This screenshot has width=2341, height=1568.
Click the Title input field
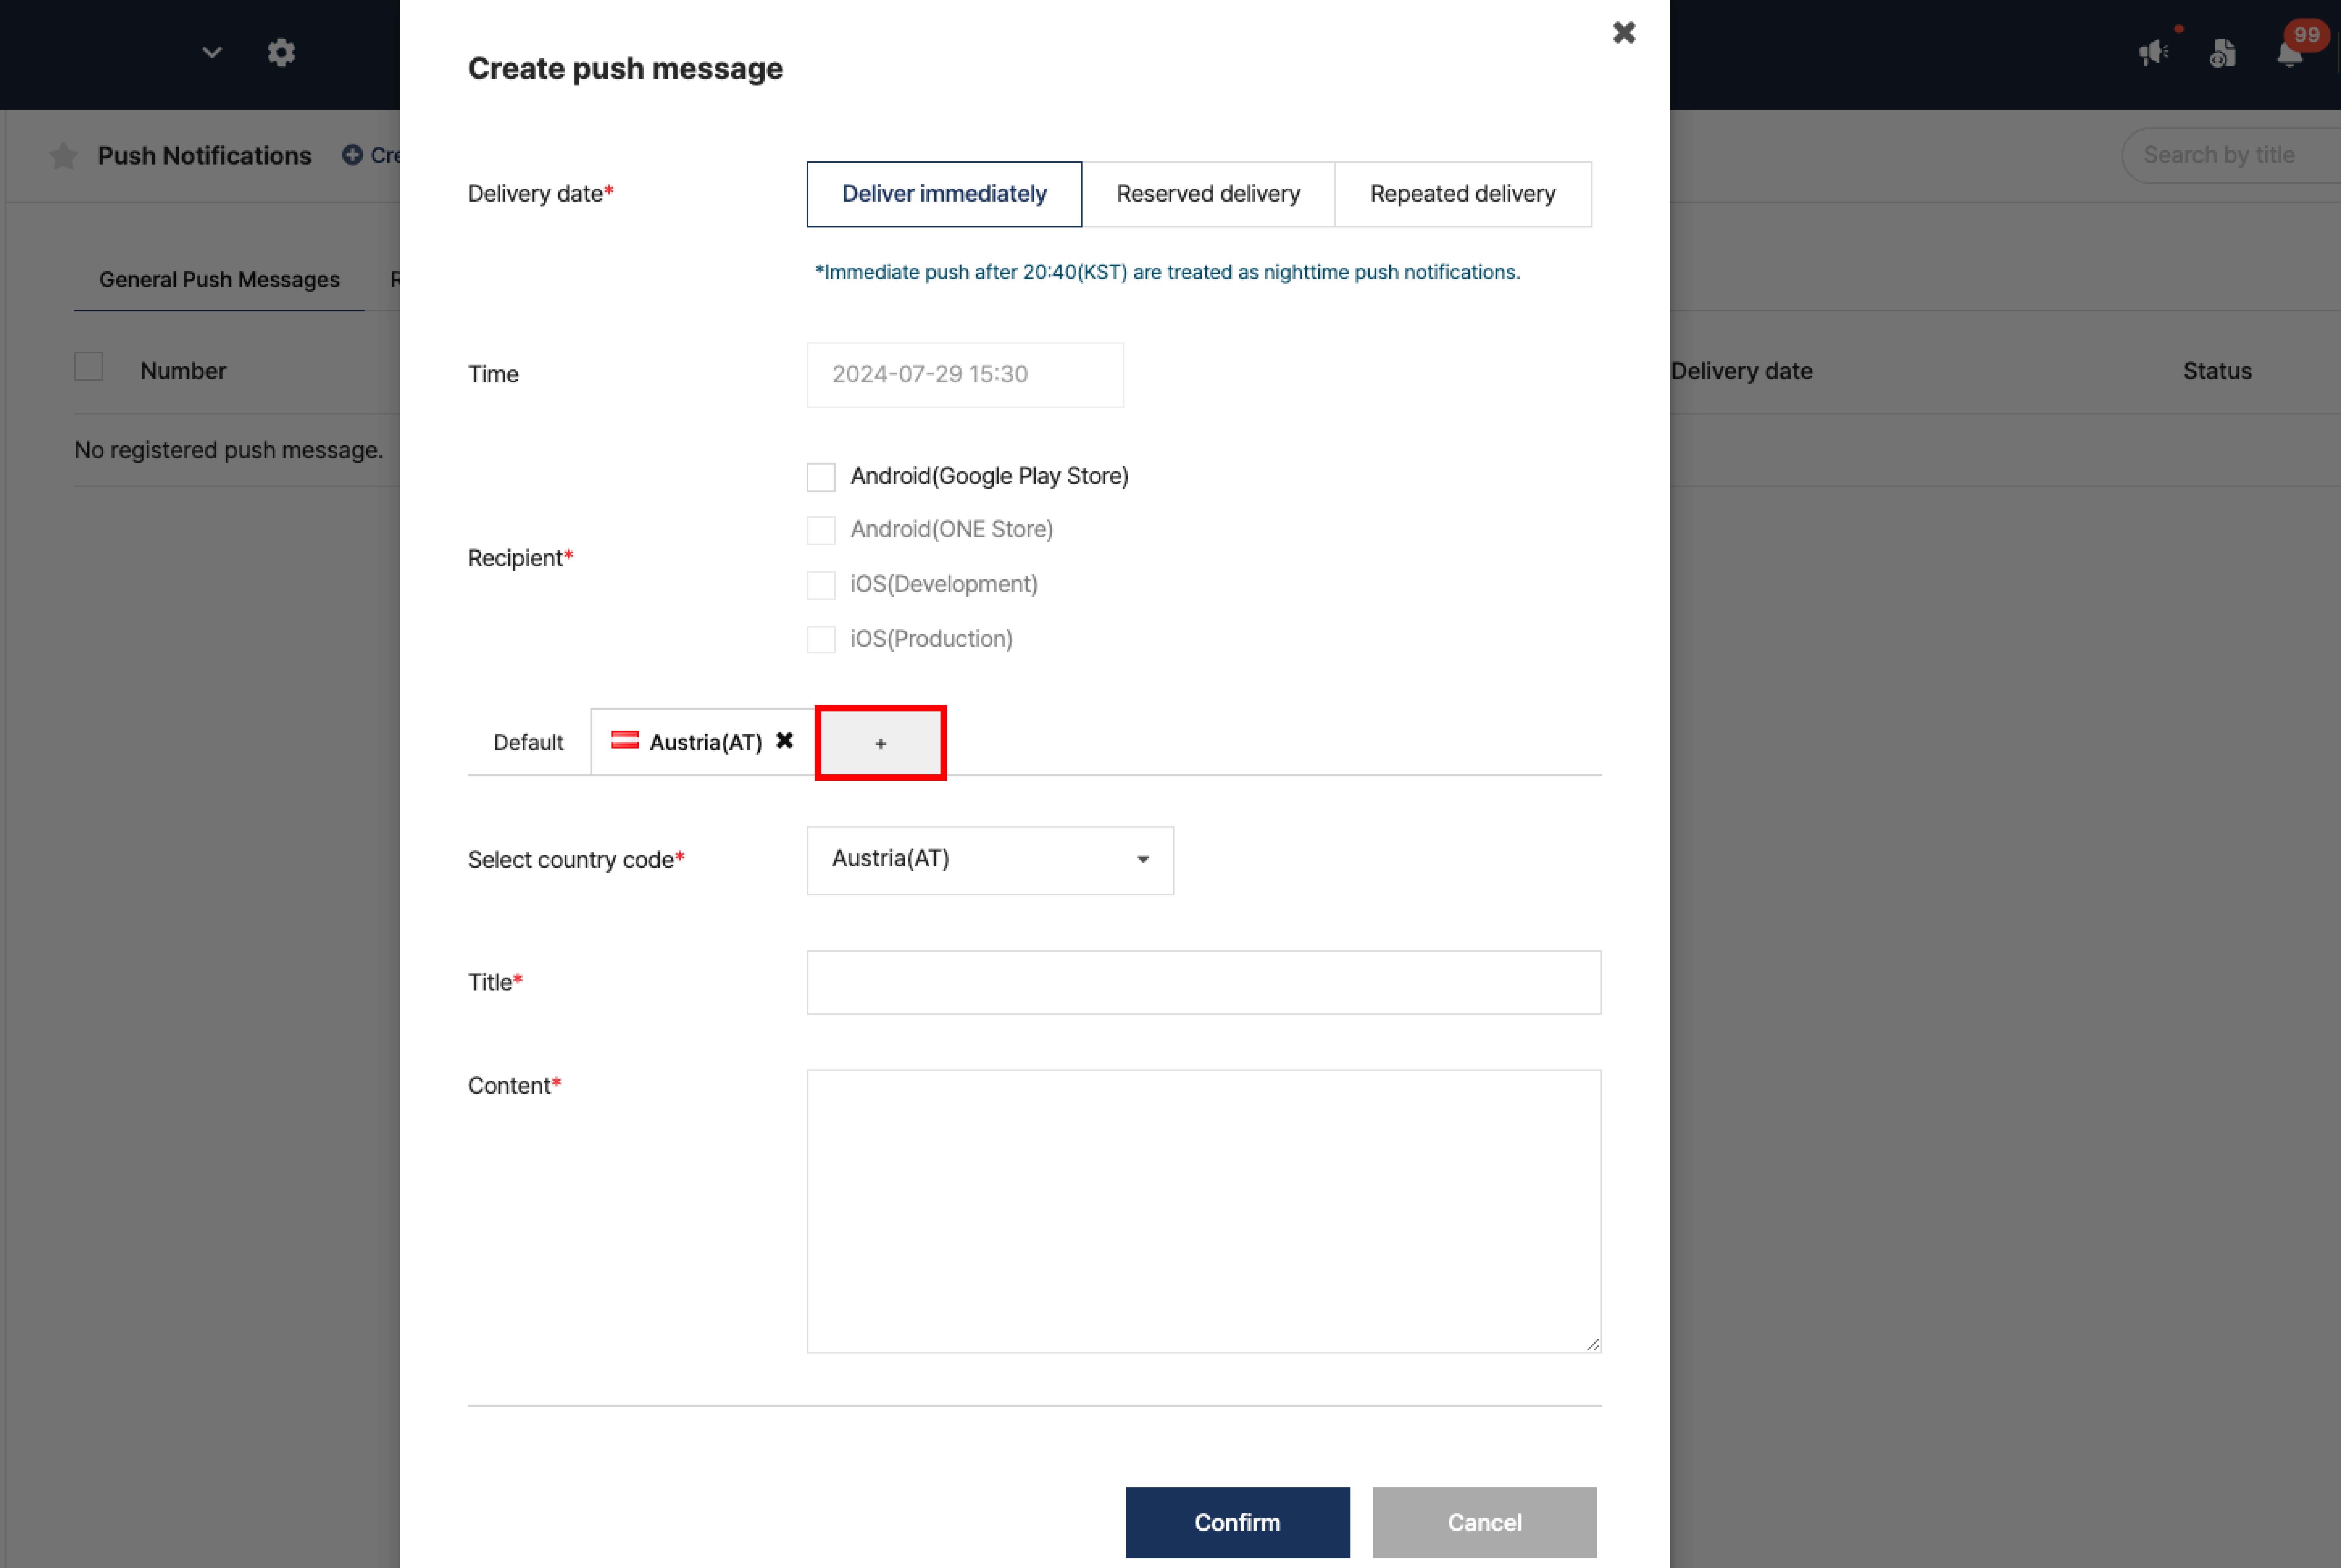1203,982
